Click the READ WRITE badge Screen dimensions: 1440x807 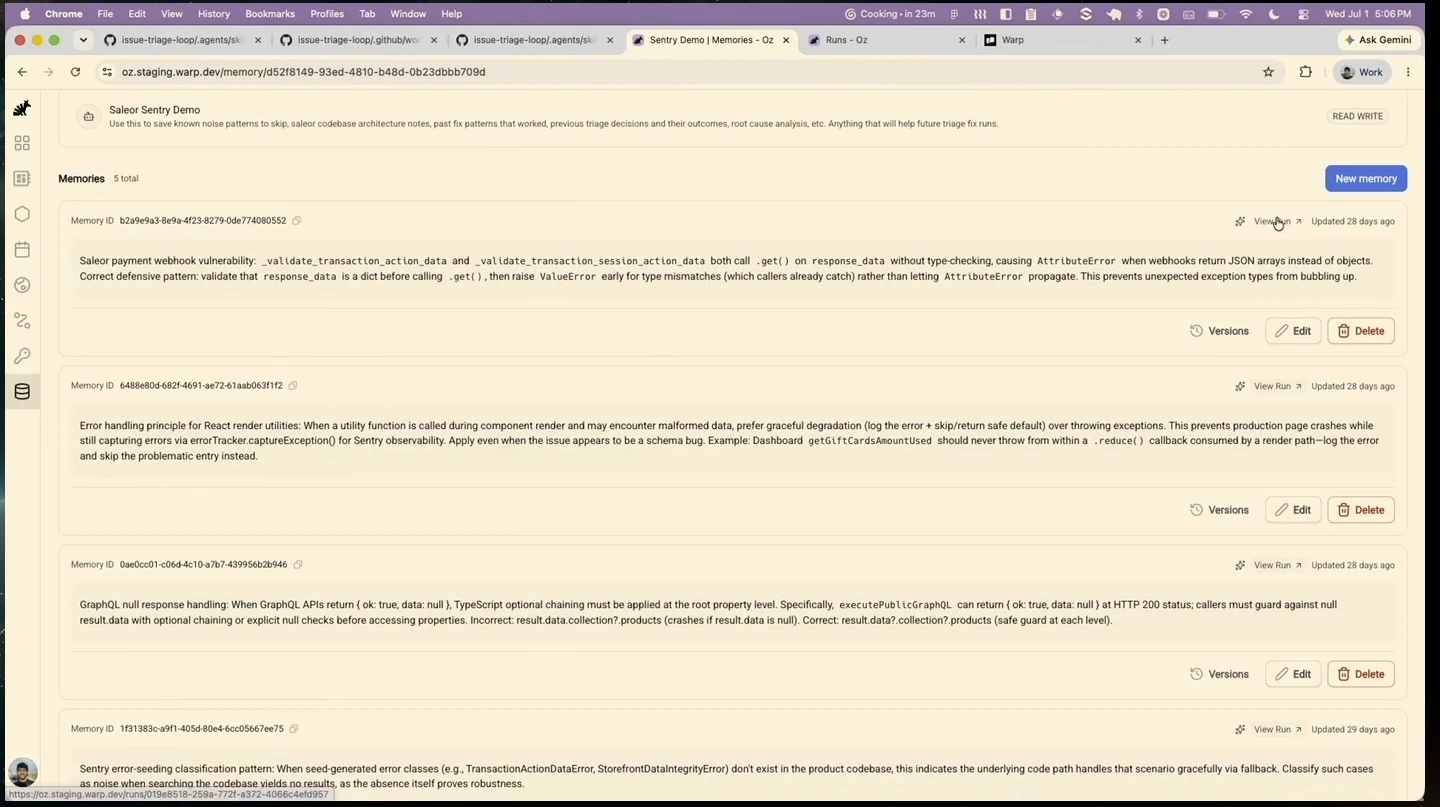point(1357,116)
